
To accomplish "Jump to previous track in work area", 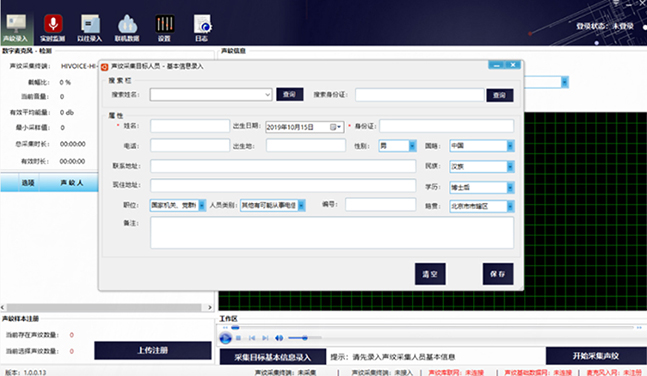I will (252, 338).
